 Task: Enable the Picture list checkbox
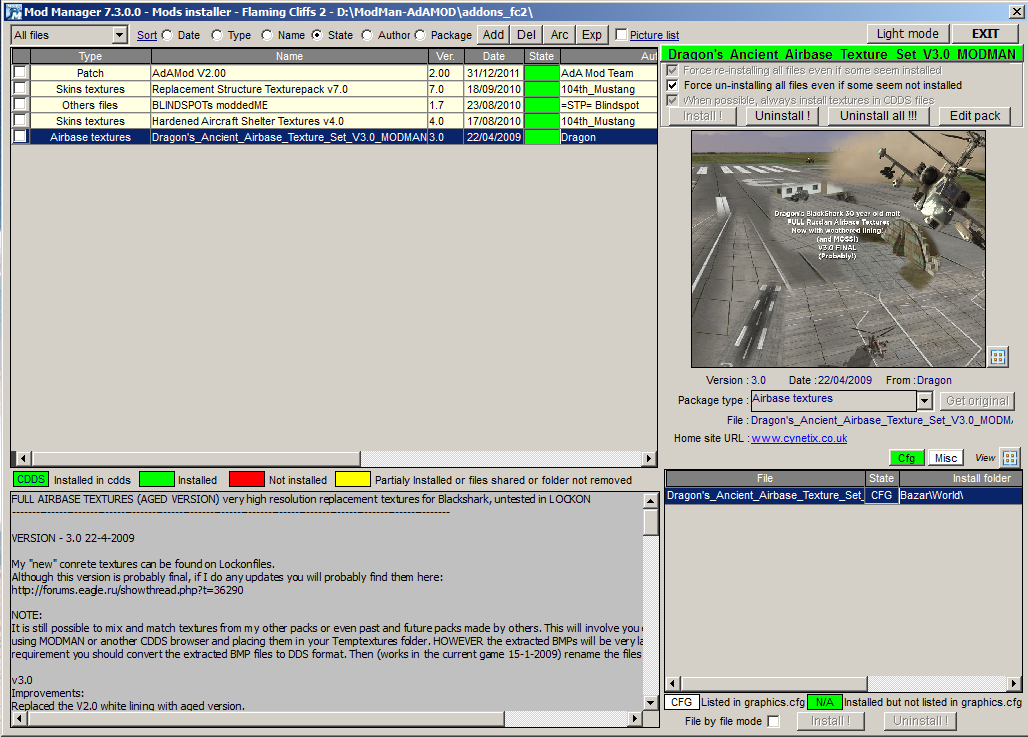[622, 35]
